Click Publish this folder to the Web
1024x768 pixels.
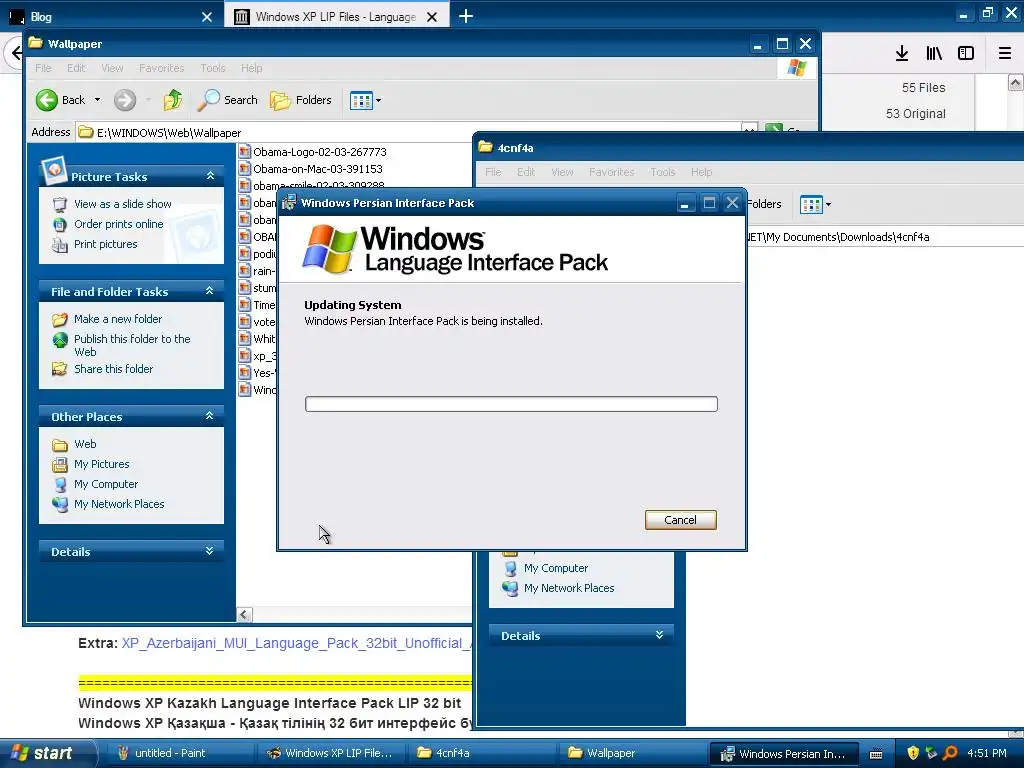[132, 345]
